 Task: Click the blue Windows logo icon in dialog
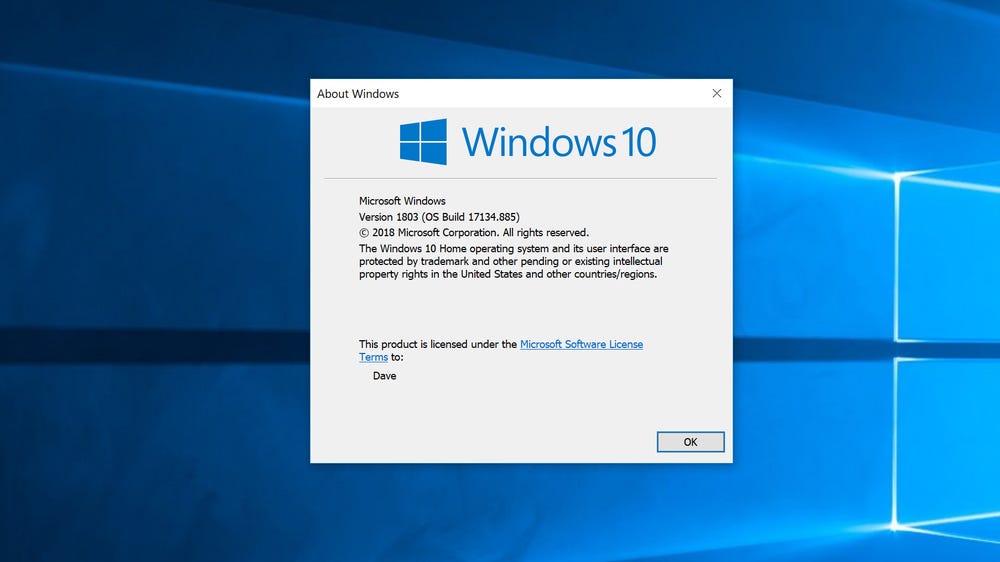423,142
